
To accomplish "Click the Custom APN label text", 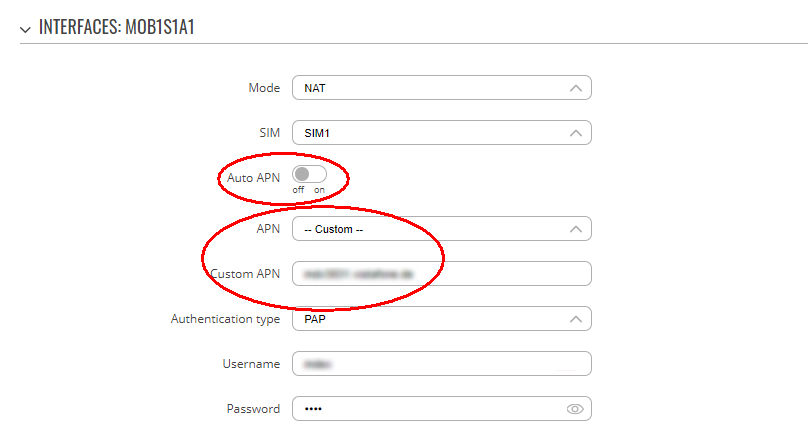I will click(x=245, y=274).
